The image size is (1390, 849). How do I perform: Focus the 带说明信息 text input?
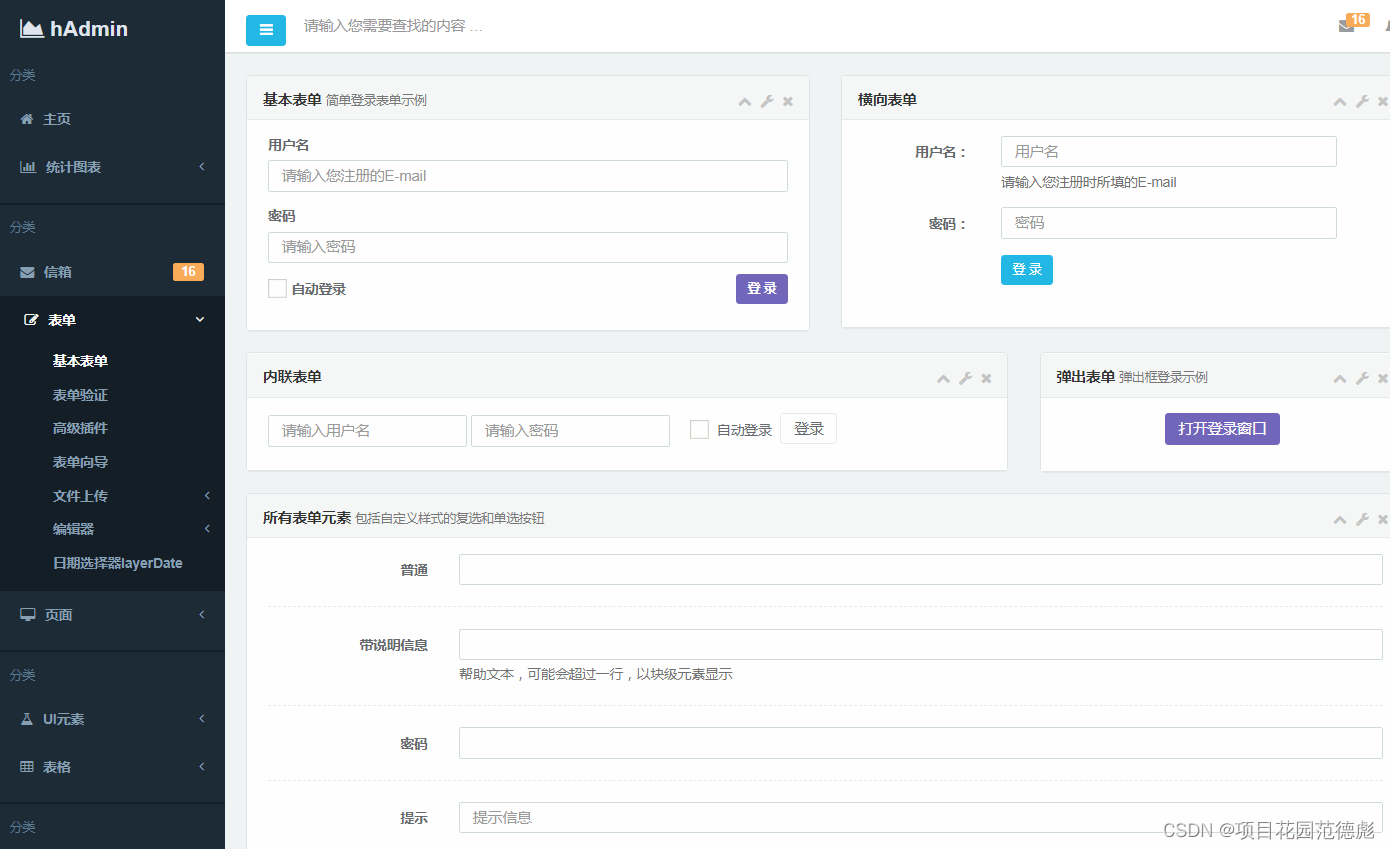pyautogui.click(x=921, y=645)
